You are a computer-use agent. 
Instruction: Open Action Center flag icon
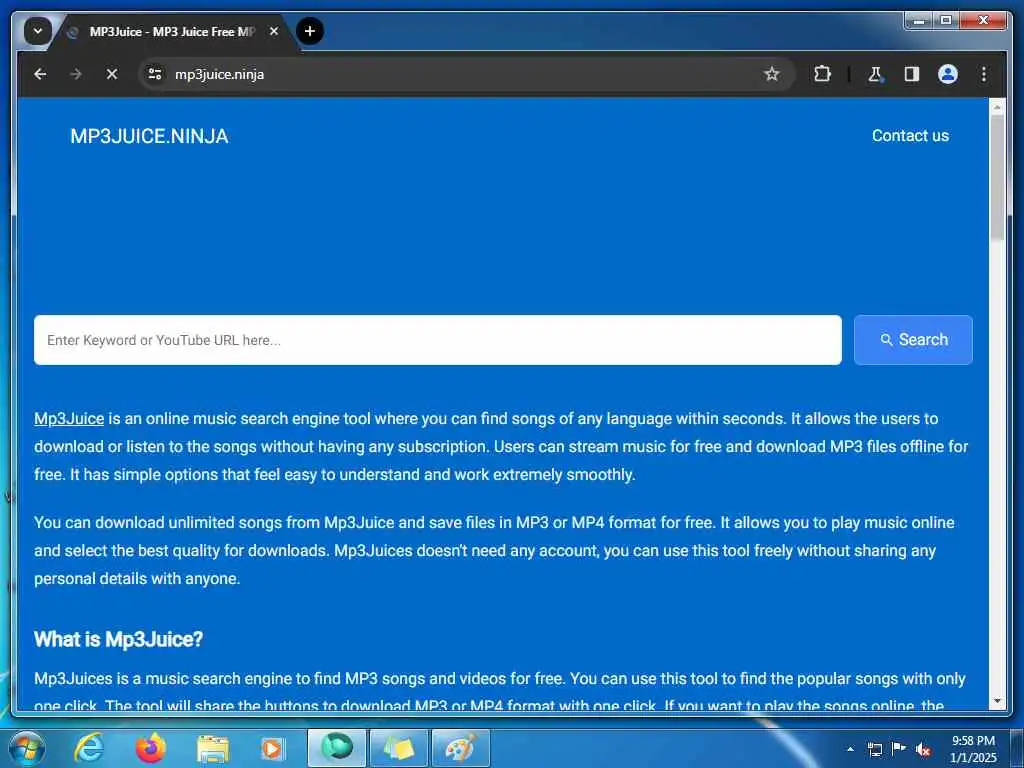pos(899,749)
